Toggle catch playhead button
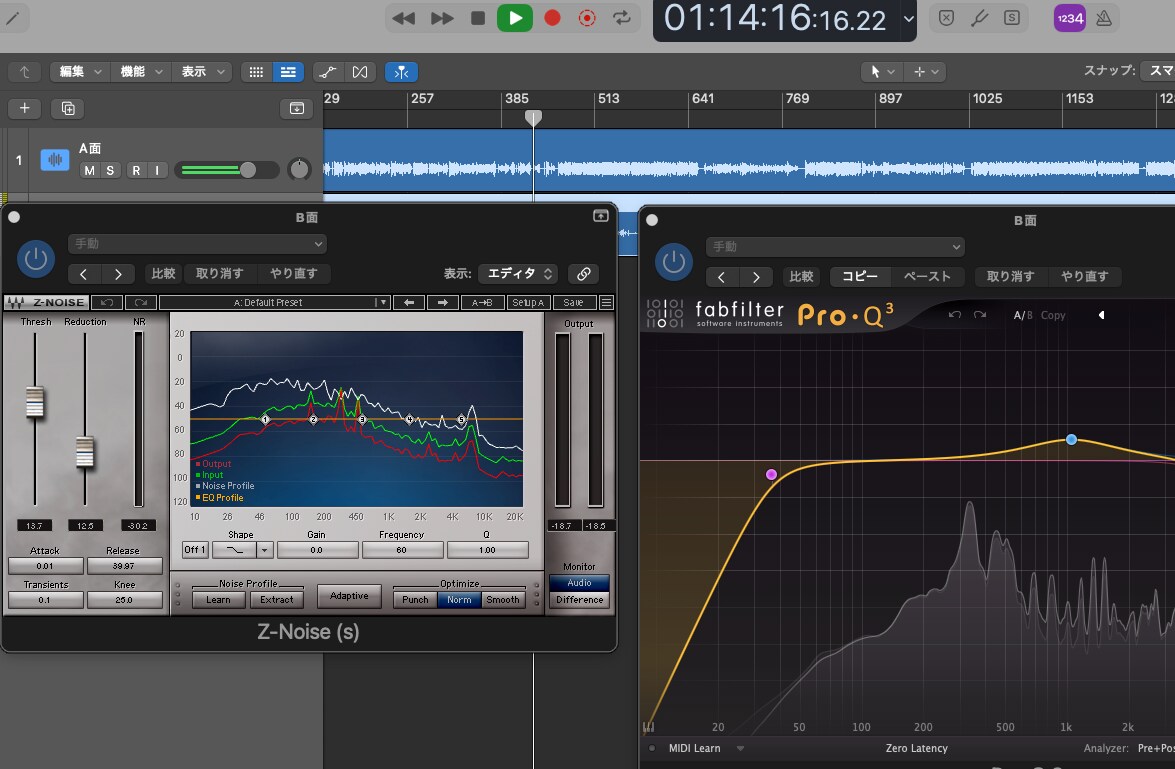The image size is (1175, 769). 402,72
